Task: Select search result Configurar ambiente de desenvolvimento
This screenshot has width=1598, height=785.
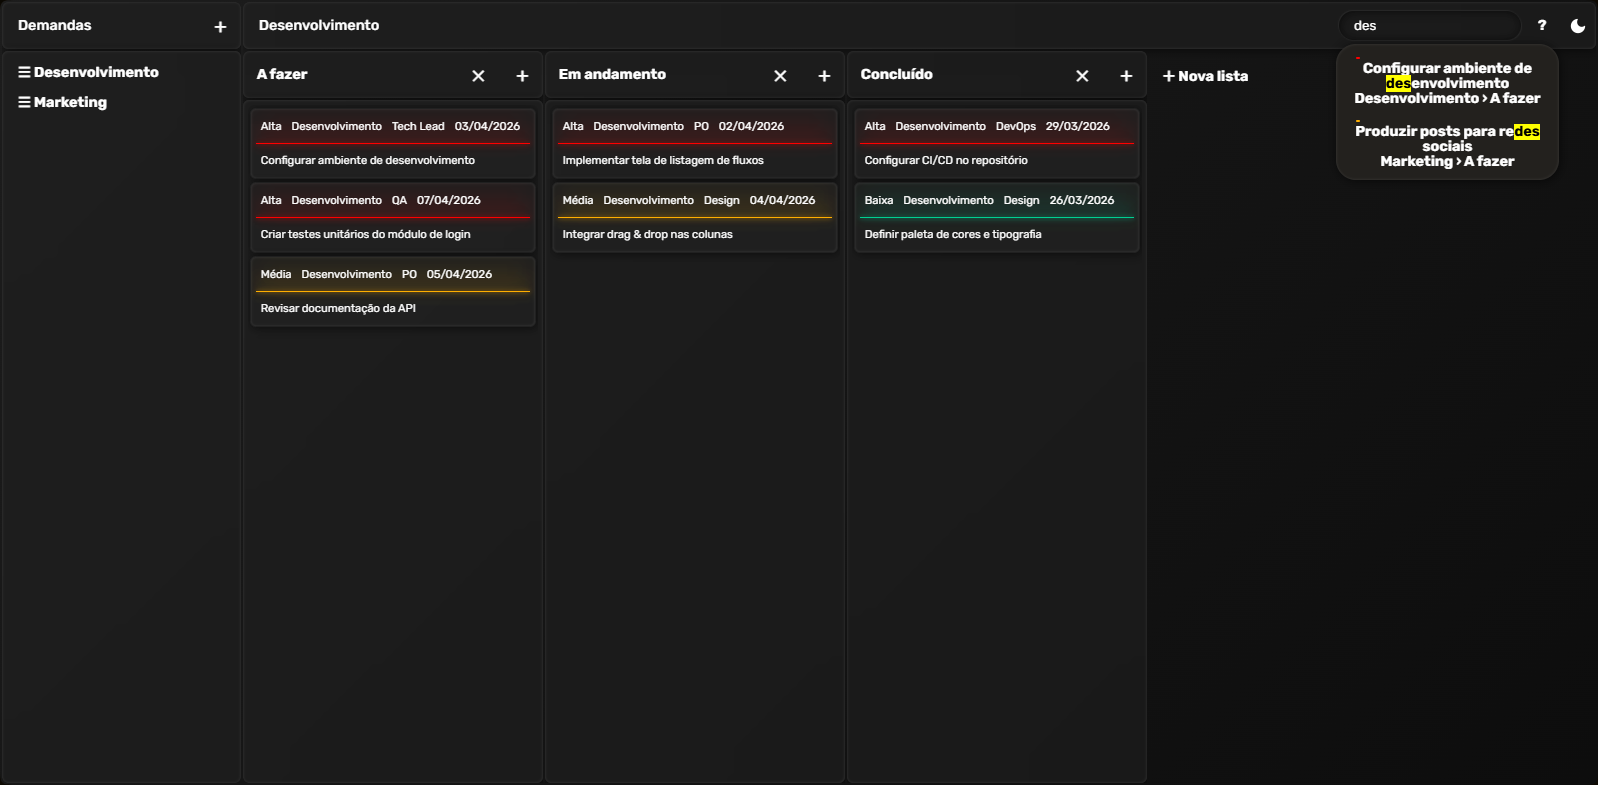Action: [1446, 83]
